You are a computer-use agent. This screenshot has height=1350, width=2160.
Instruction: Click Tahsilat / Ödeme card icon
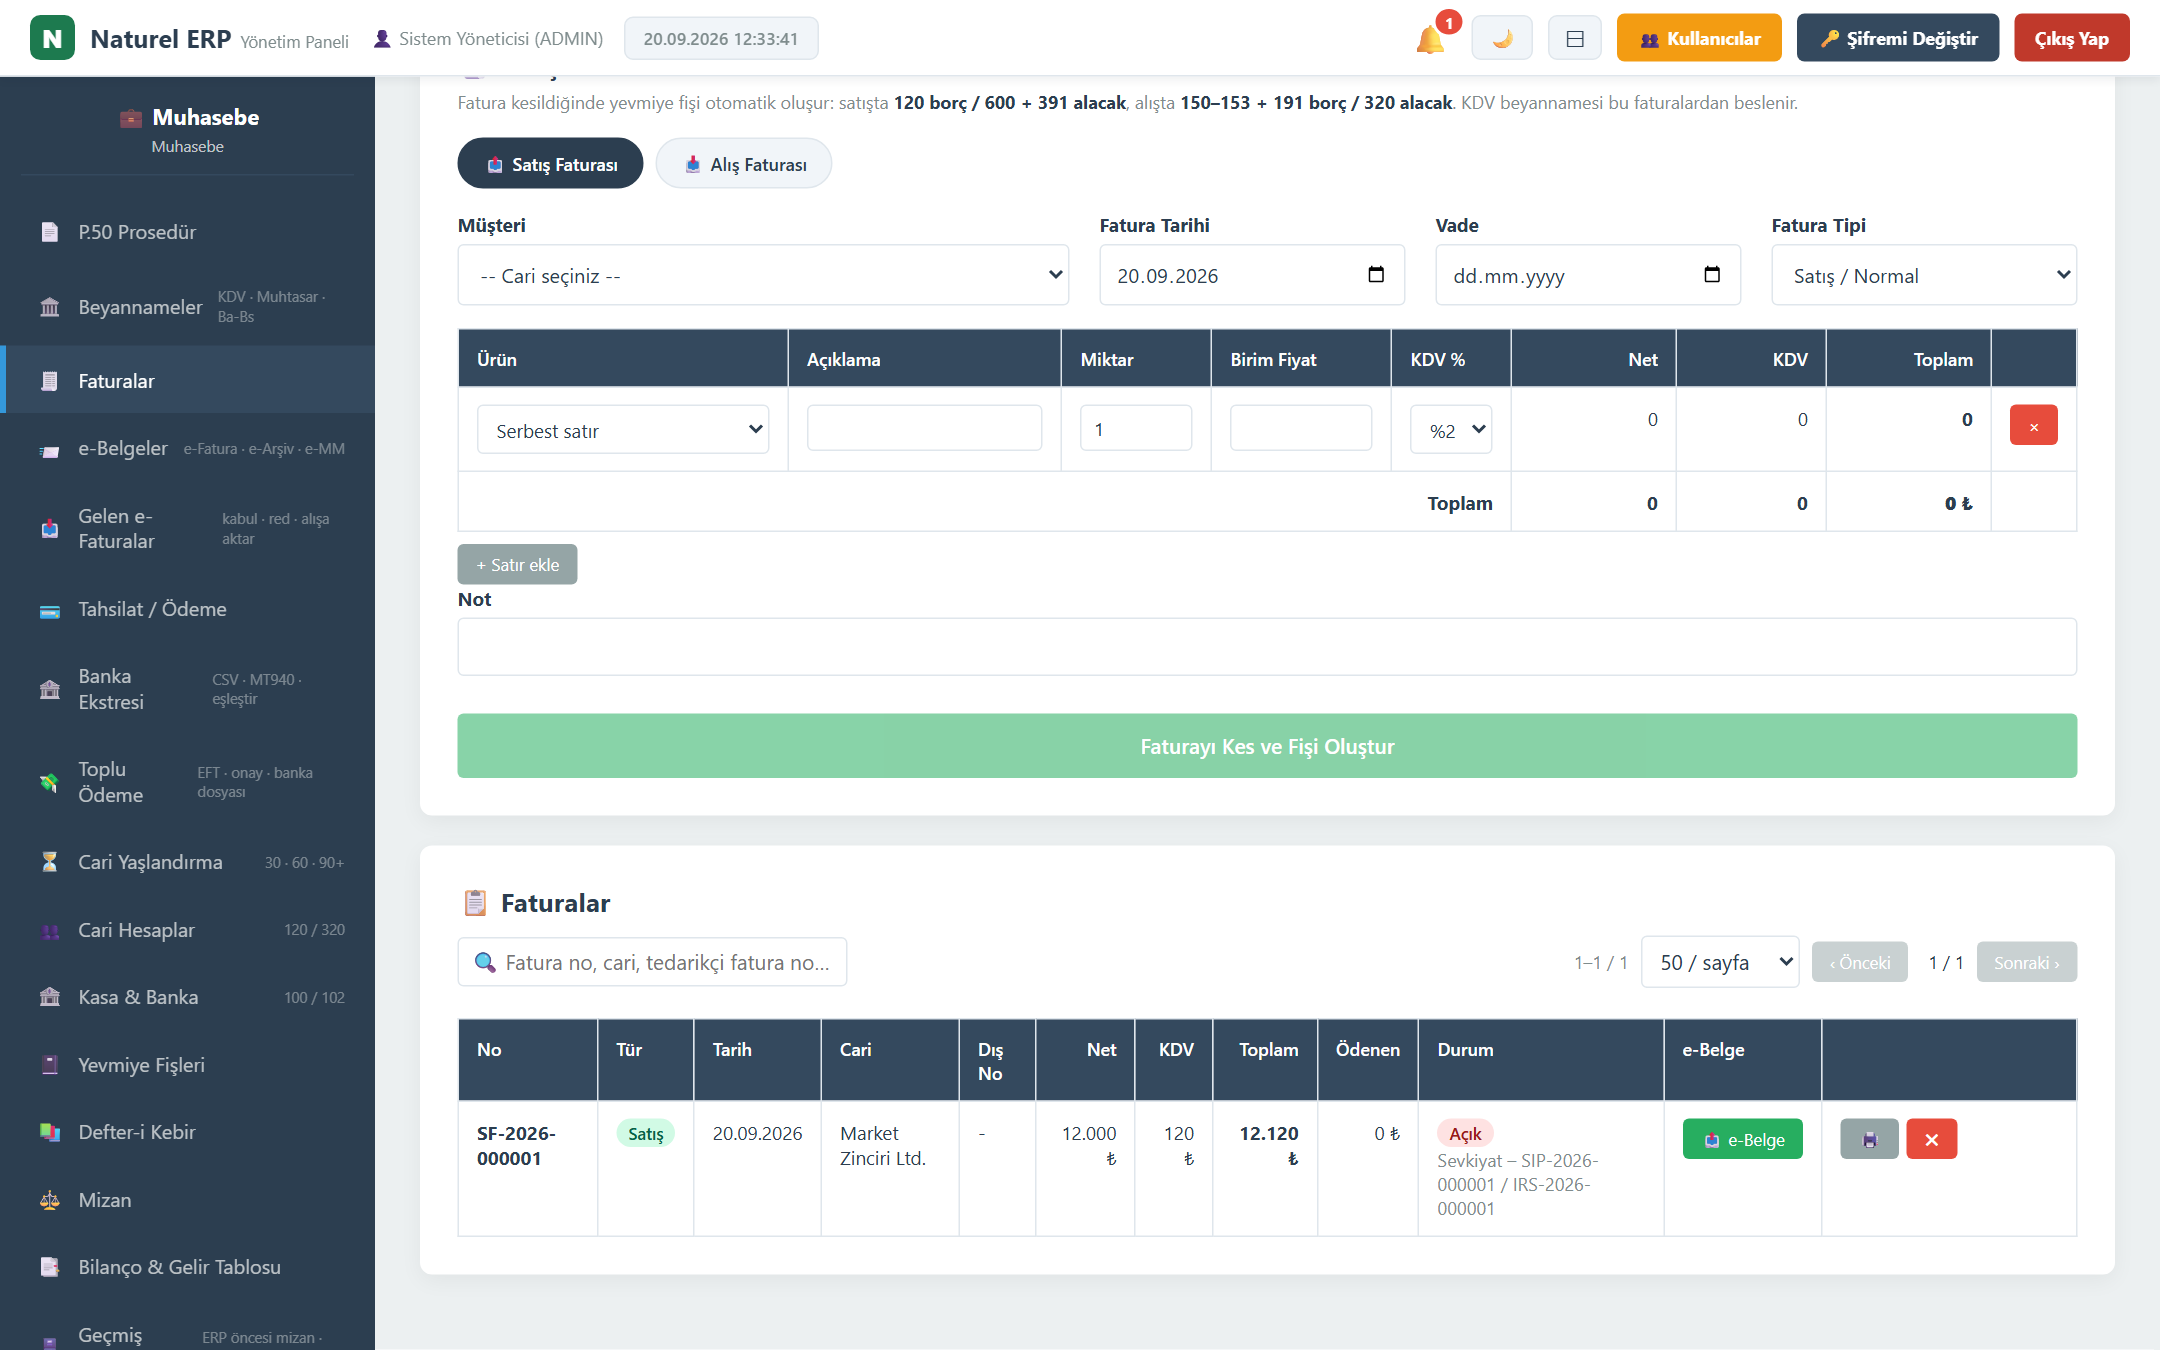point(49,610)
